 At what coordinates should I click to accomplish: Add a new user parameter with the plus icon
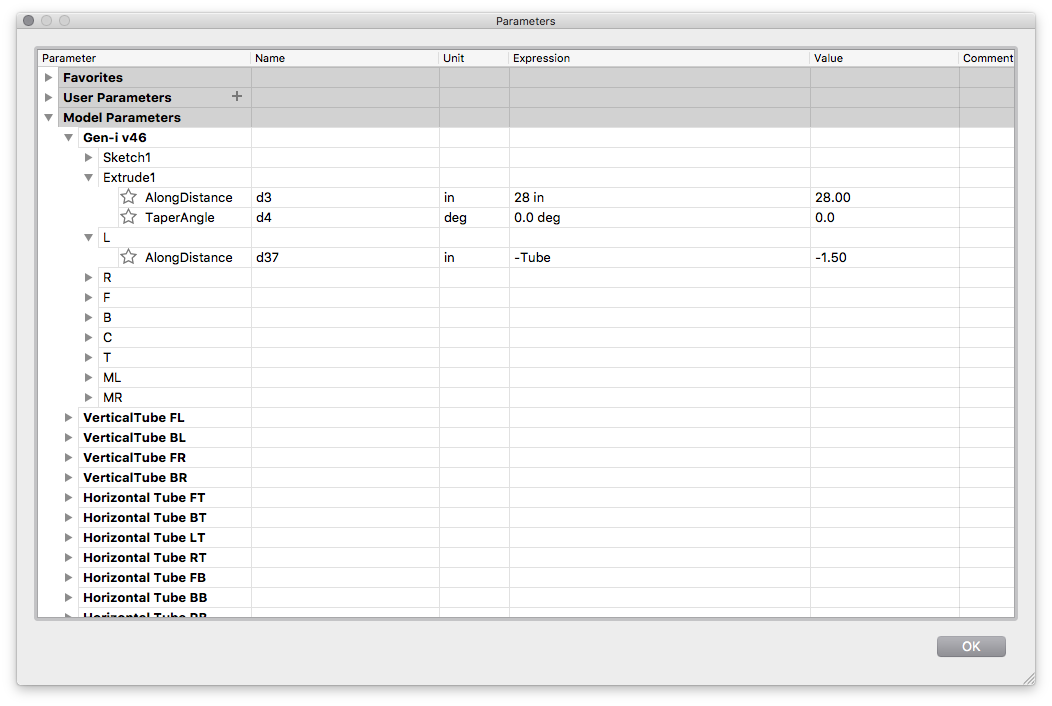tap(237, 96)
